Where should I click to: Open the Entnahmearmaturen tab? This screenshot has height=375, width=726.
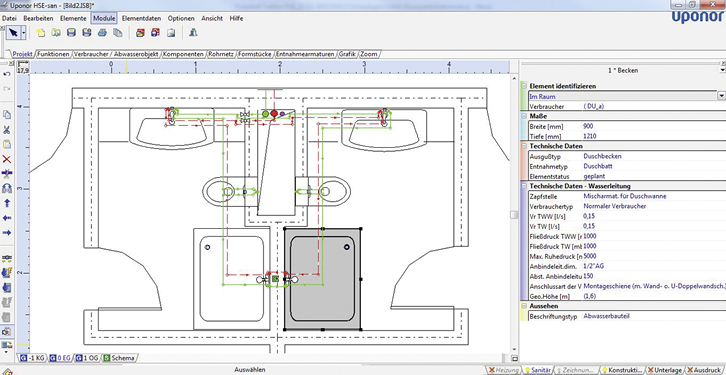point(305,54)
